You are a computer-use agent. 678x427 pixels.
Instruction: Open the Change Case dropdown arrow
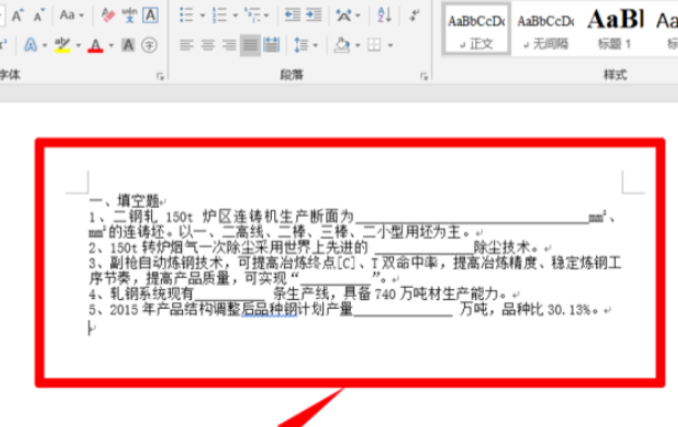click(81, 16)
